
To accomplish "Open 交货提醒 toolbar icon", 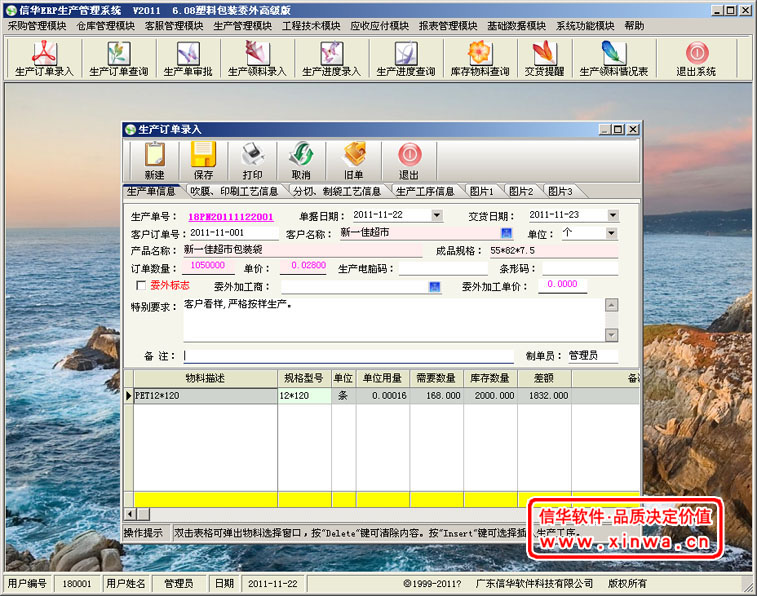I will coord(545,59).
